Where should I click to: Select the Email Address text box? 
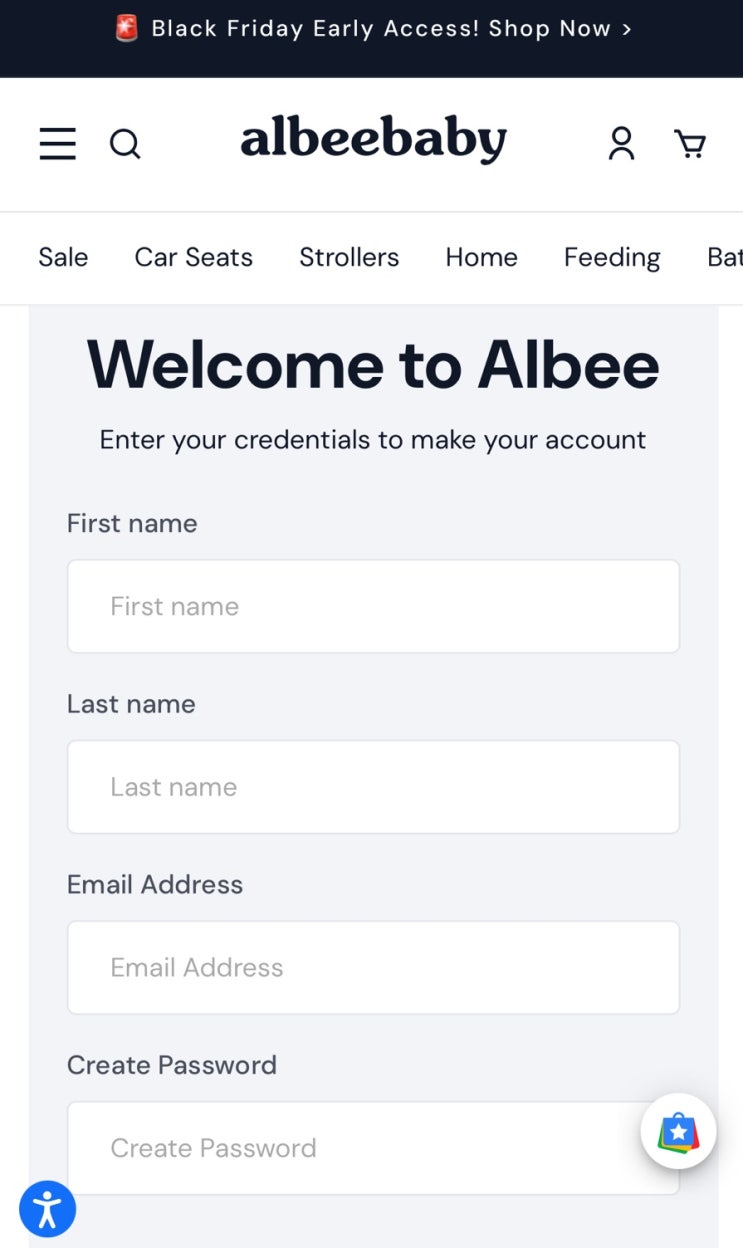coord(373,967)
